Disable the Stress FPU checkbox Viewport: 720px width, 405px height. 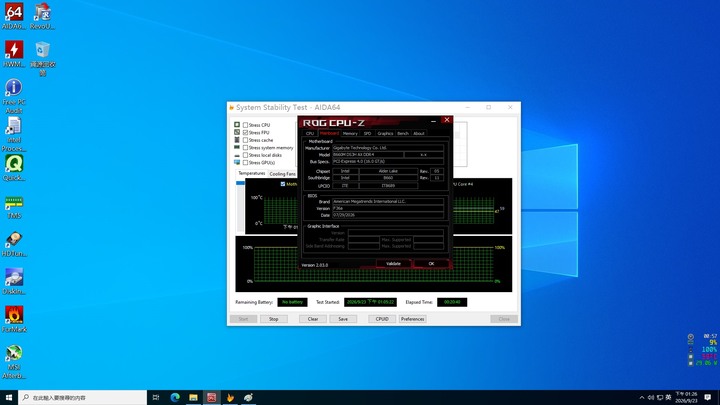tap(245, 132)
